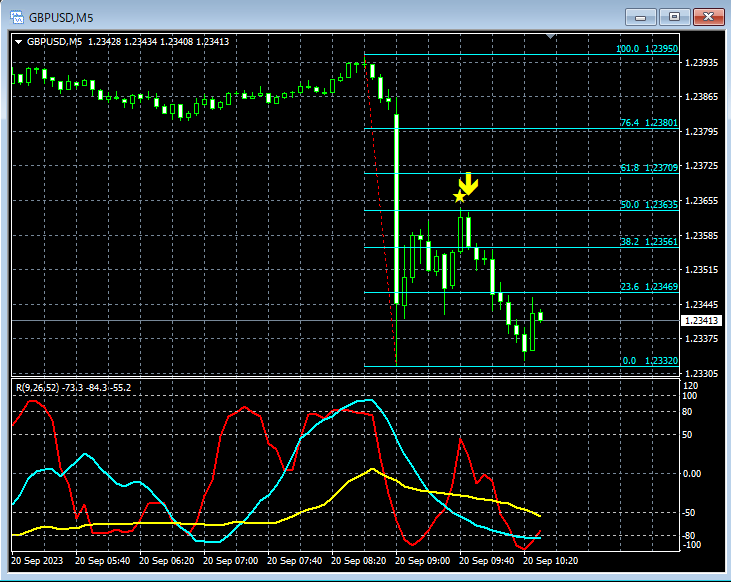Select the 50.0 Fibonacci level label 1.23635
The width and height of the screenshot is (731, 582).
tap(648, 204)
